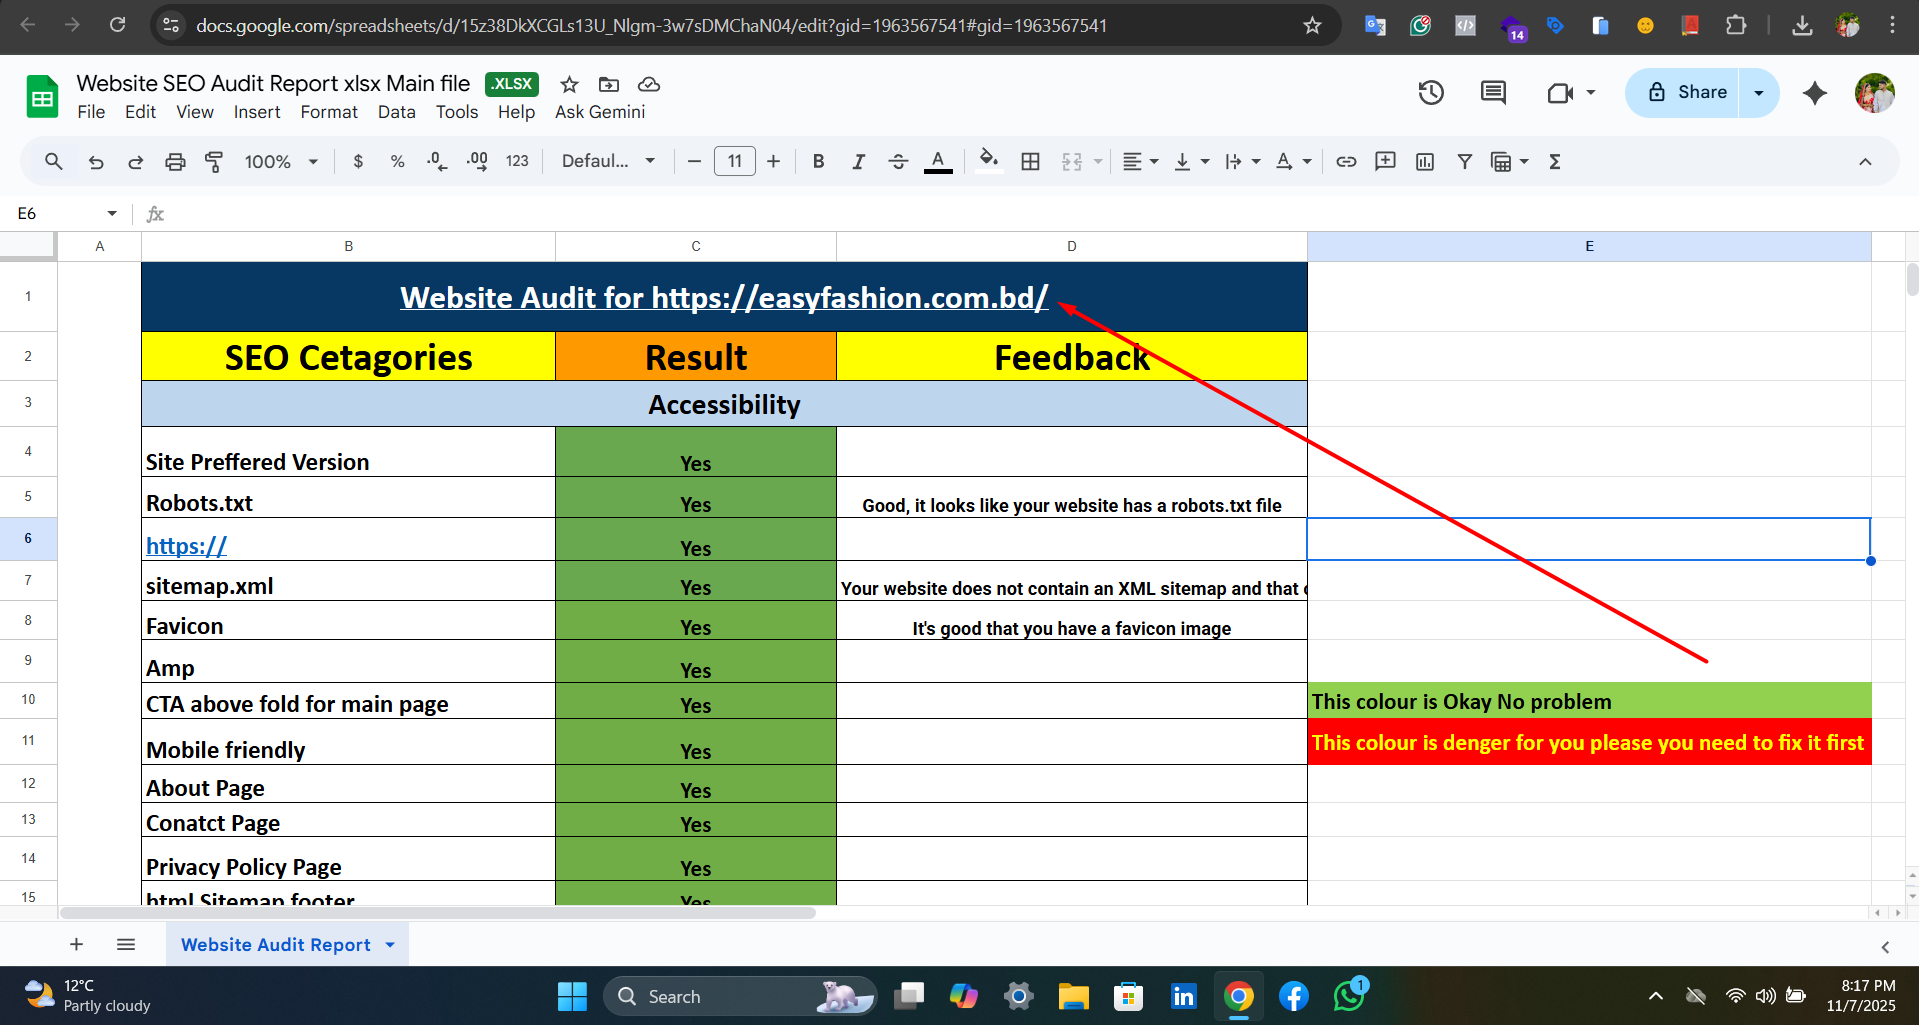Viewport: 1919px width, 1025px height.
Task: Open the horizontal align dropdown arrow
Action: tap(1152, 161)
